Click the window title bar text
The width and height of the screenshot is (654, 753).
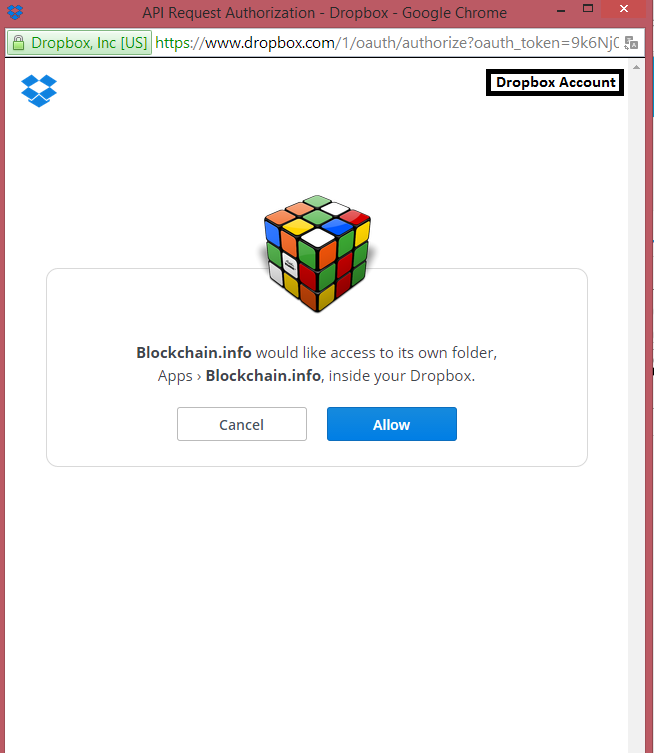pos(325,12)
